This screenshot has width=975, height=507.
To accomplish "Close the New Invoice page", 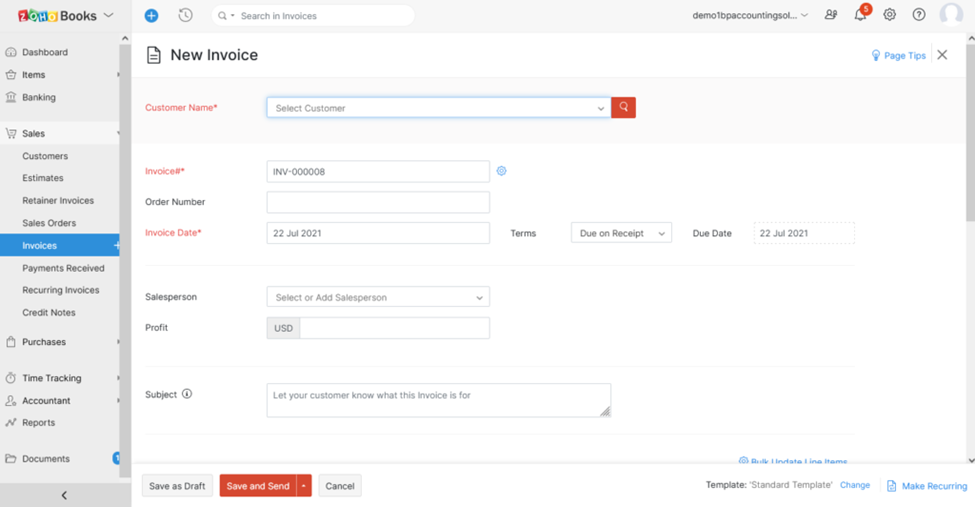I will click(x=942, y=55).
